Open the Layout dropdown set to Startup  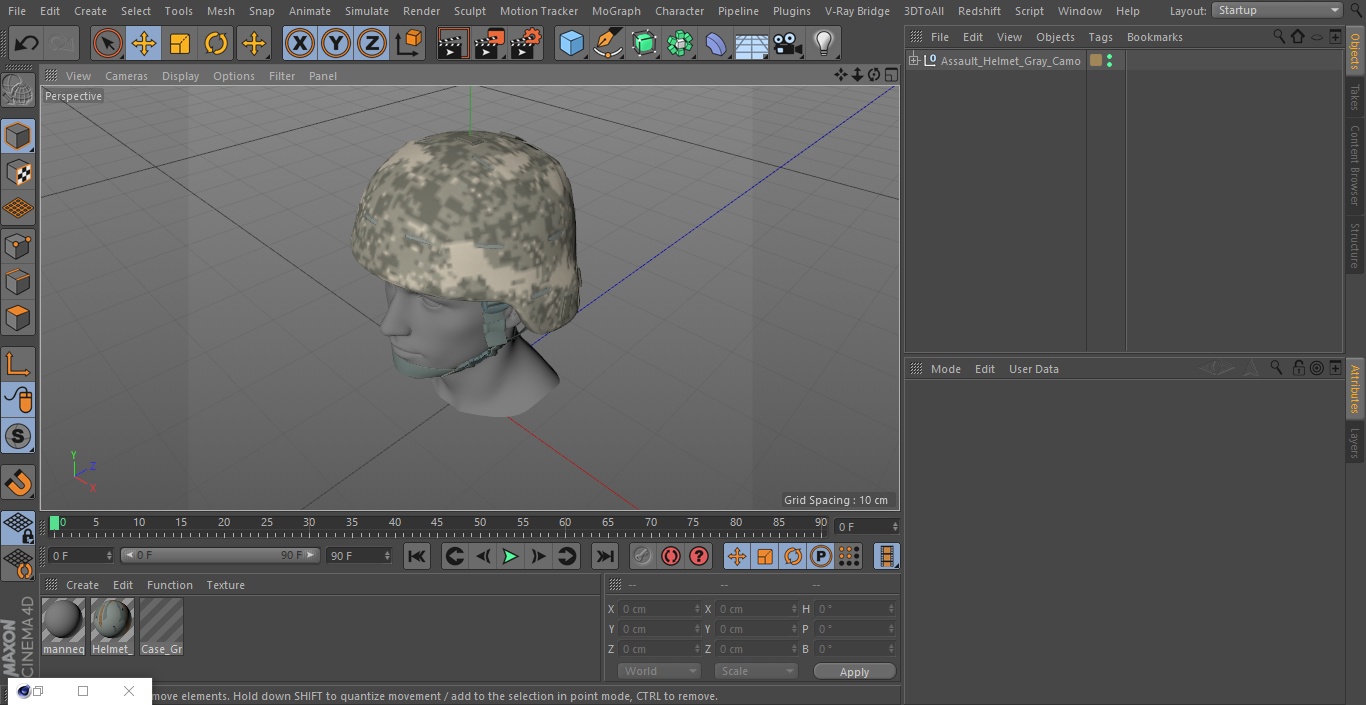pos(1277,10)
